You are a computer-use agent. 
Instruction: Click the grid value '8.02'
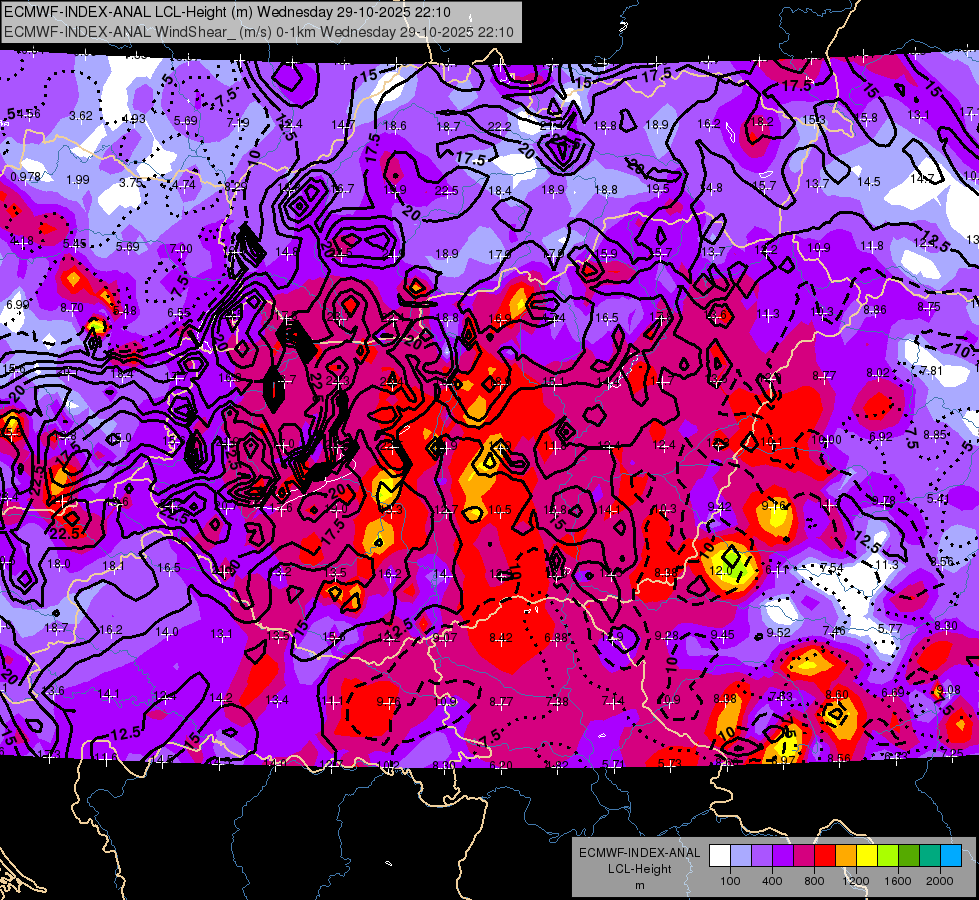[x=878, y=373]
